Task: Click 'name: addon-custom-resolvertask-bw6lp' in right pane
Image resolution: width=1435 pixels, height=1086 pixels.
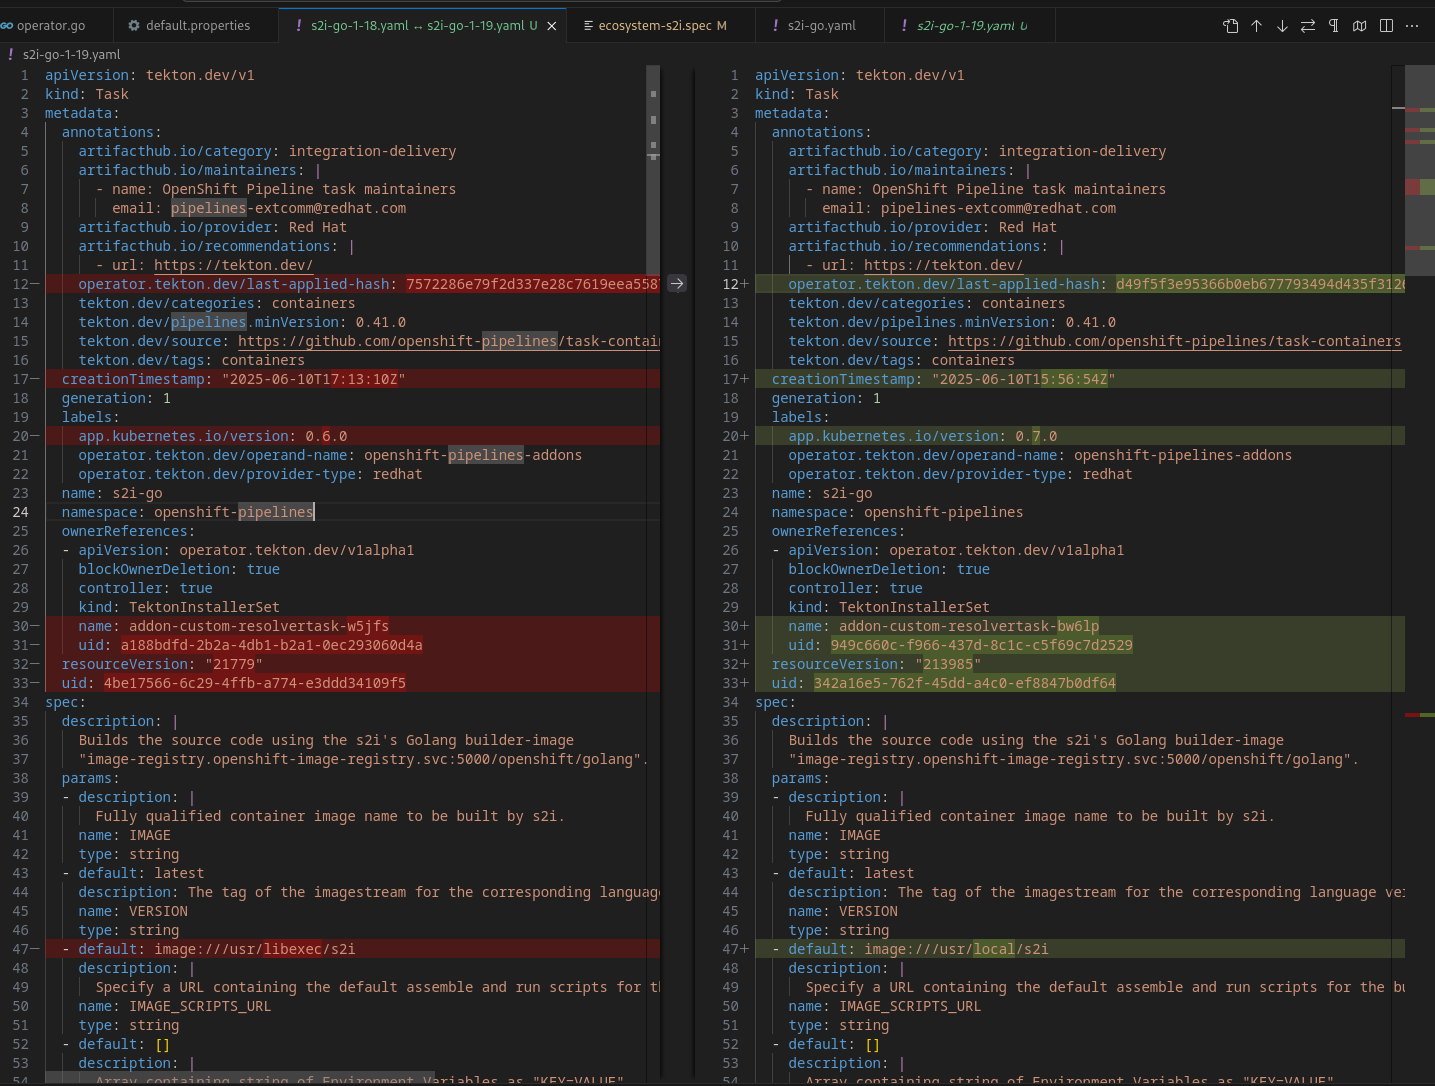Action: coord(944,626)
